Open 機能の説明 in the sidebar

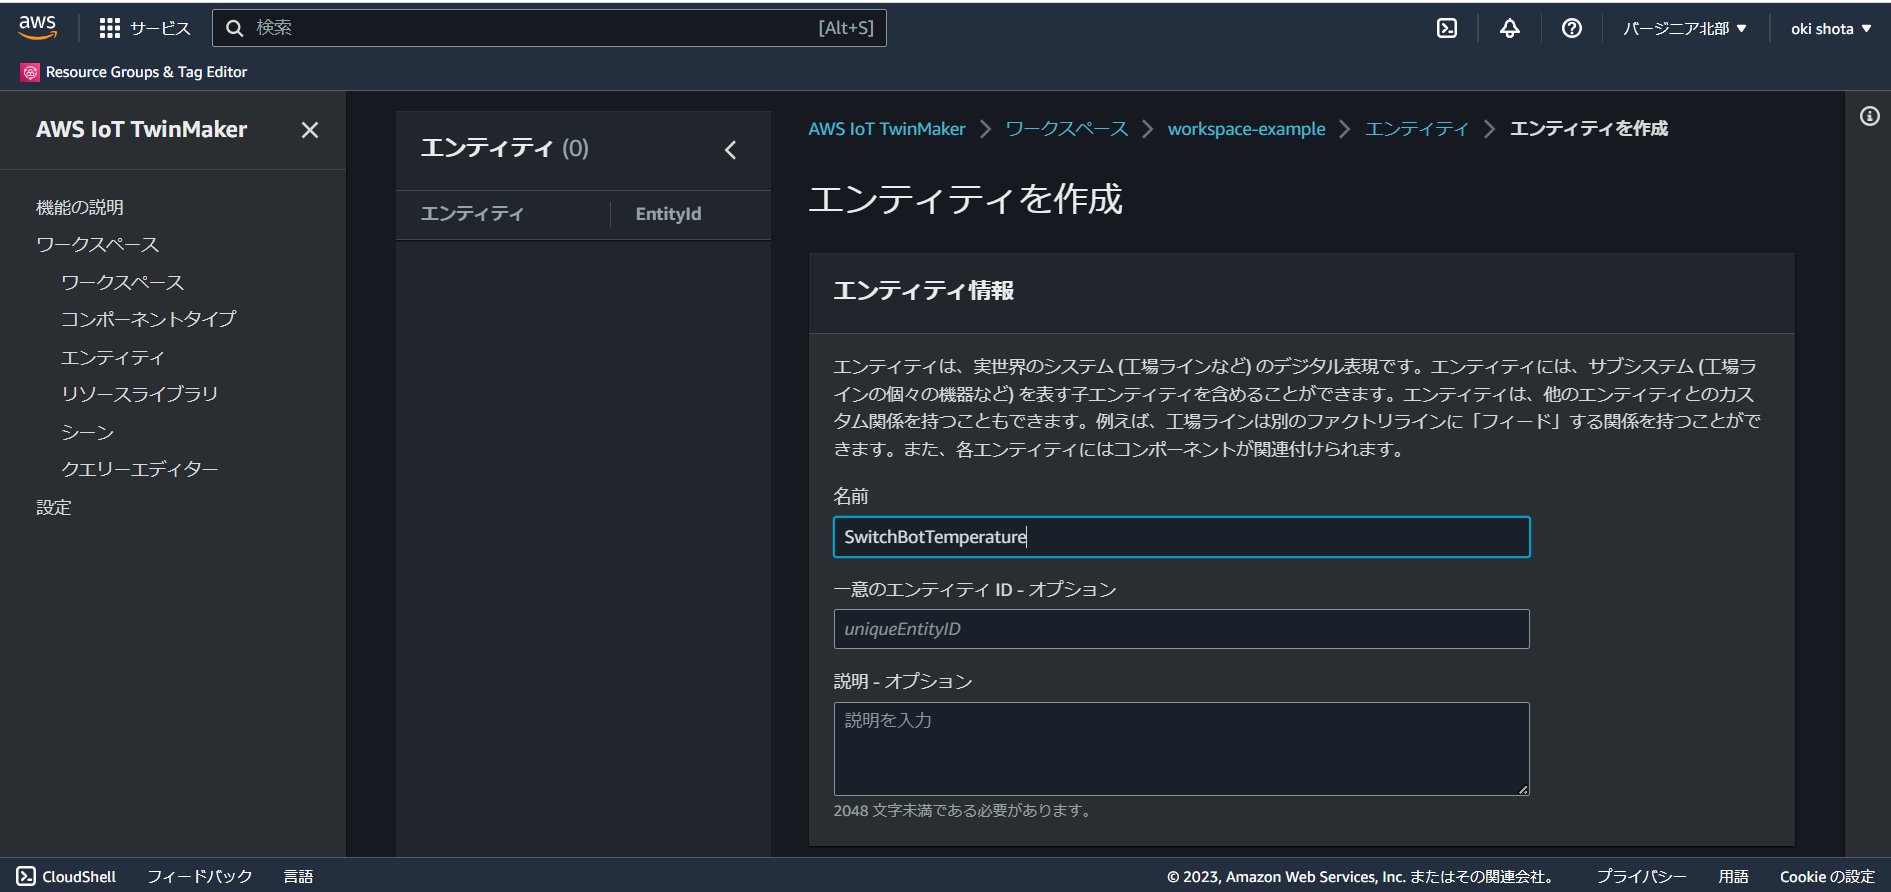pos(80,207)
